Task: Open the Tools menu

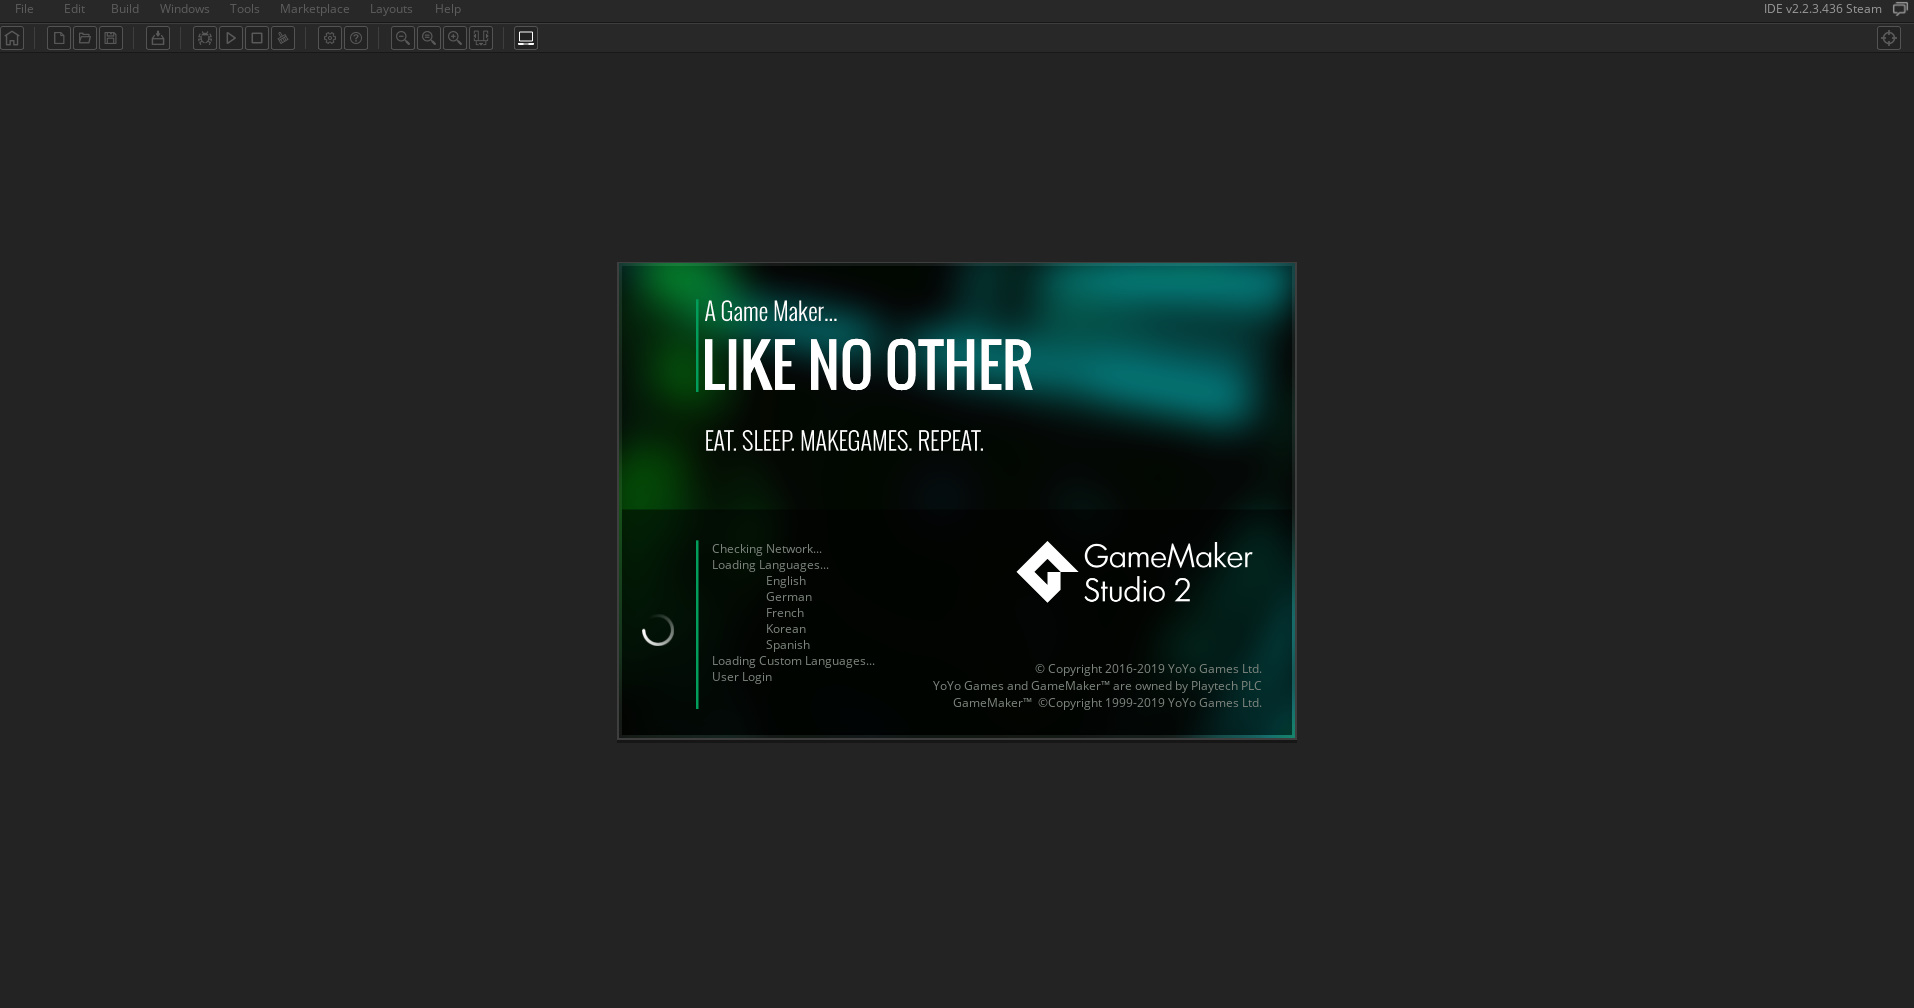Action: (245, 9)
